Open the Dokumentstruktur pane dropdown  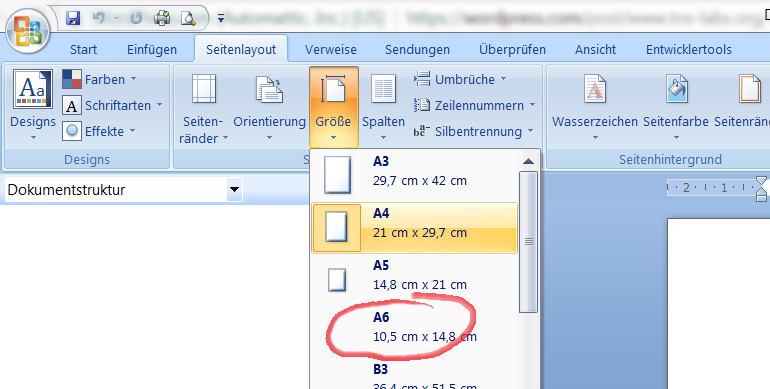tap(235, 190)
